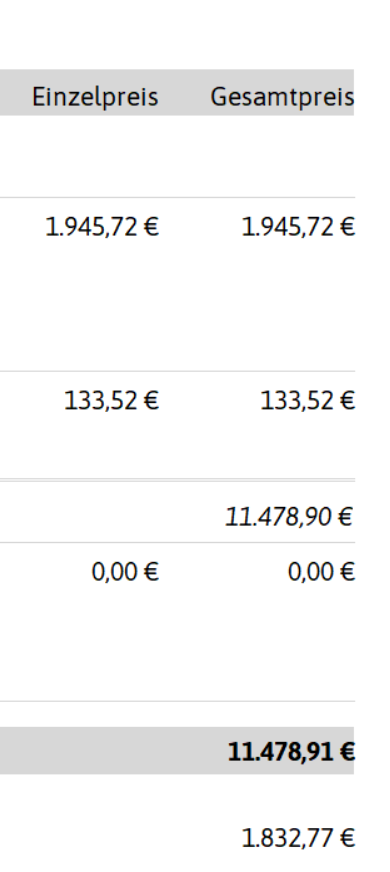Select the bold total 11.478,91 €

(x=291, y=752)
